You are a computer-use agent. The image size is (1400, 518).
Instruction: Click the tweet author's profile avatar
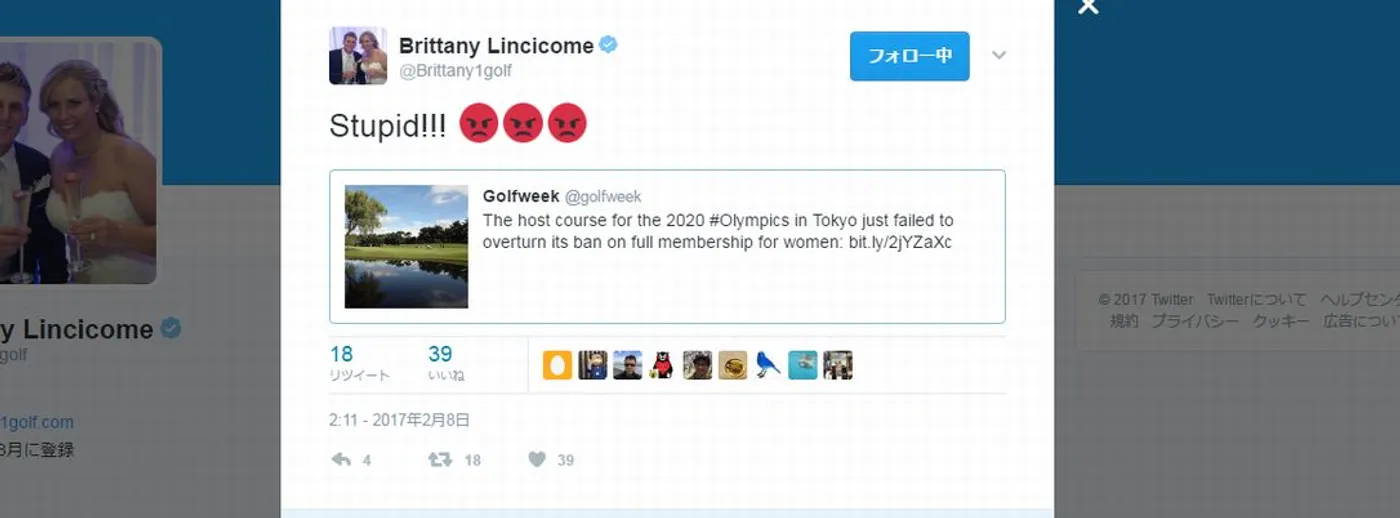point(358,56)
